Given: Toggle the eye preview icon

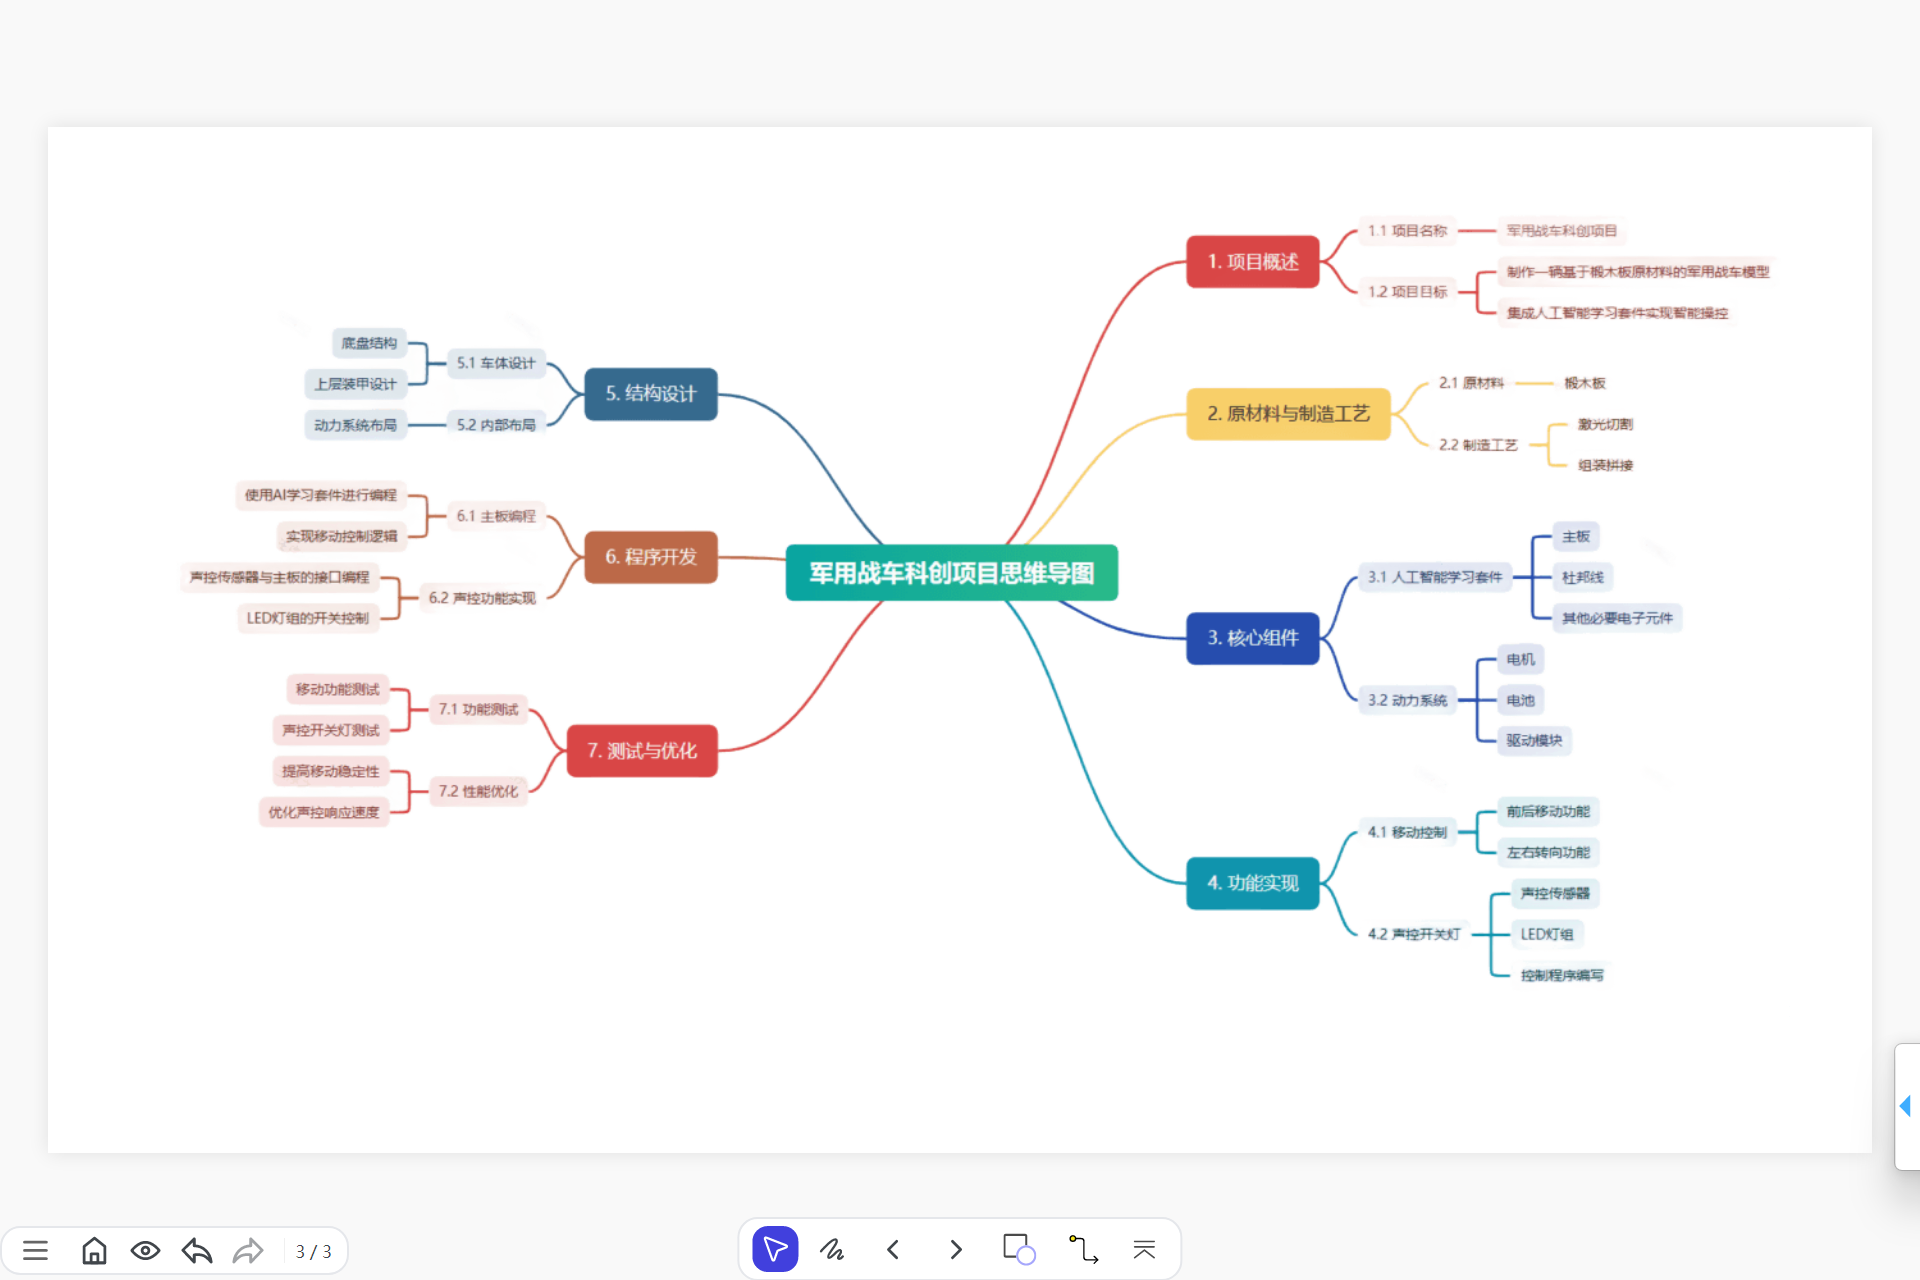Looking at the screenshot, I should pos(145,1250).
